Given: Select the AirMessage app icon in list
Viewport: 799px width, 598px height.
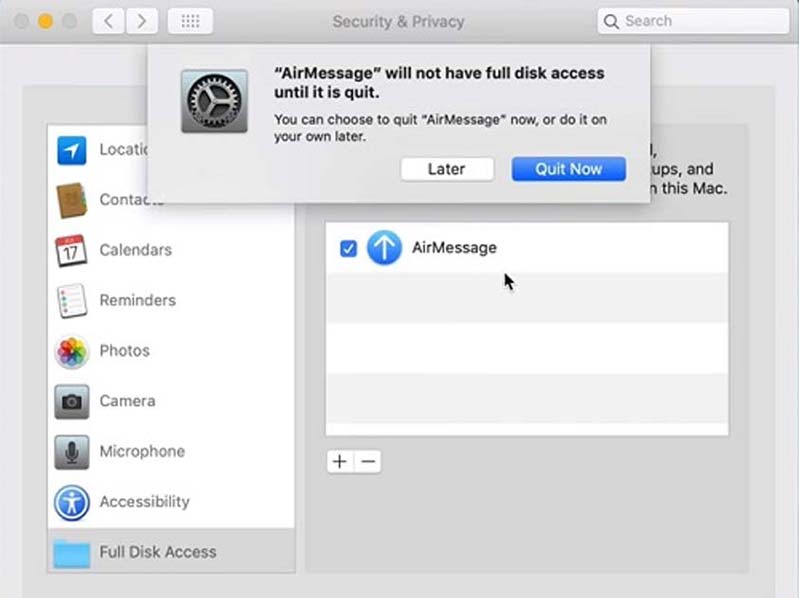Looking at the screenshot, I should coord(384,248).
